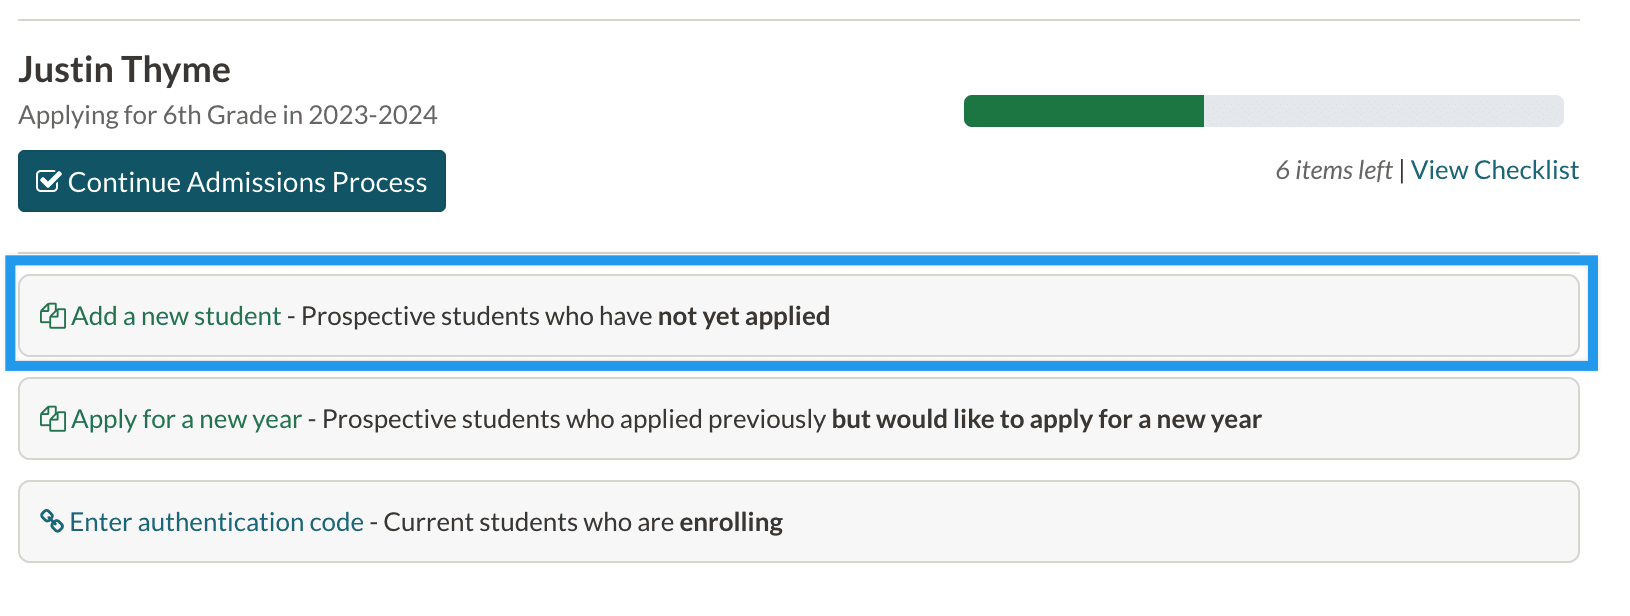Open the Apply for a new year link
Image resolution: width=1630 pixels, height=616 pixels.
[x=186, y=419]
